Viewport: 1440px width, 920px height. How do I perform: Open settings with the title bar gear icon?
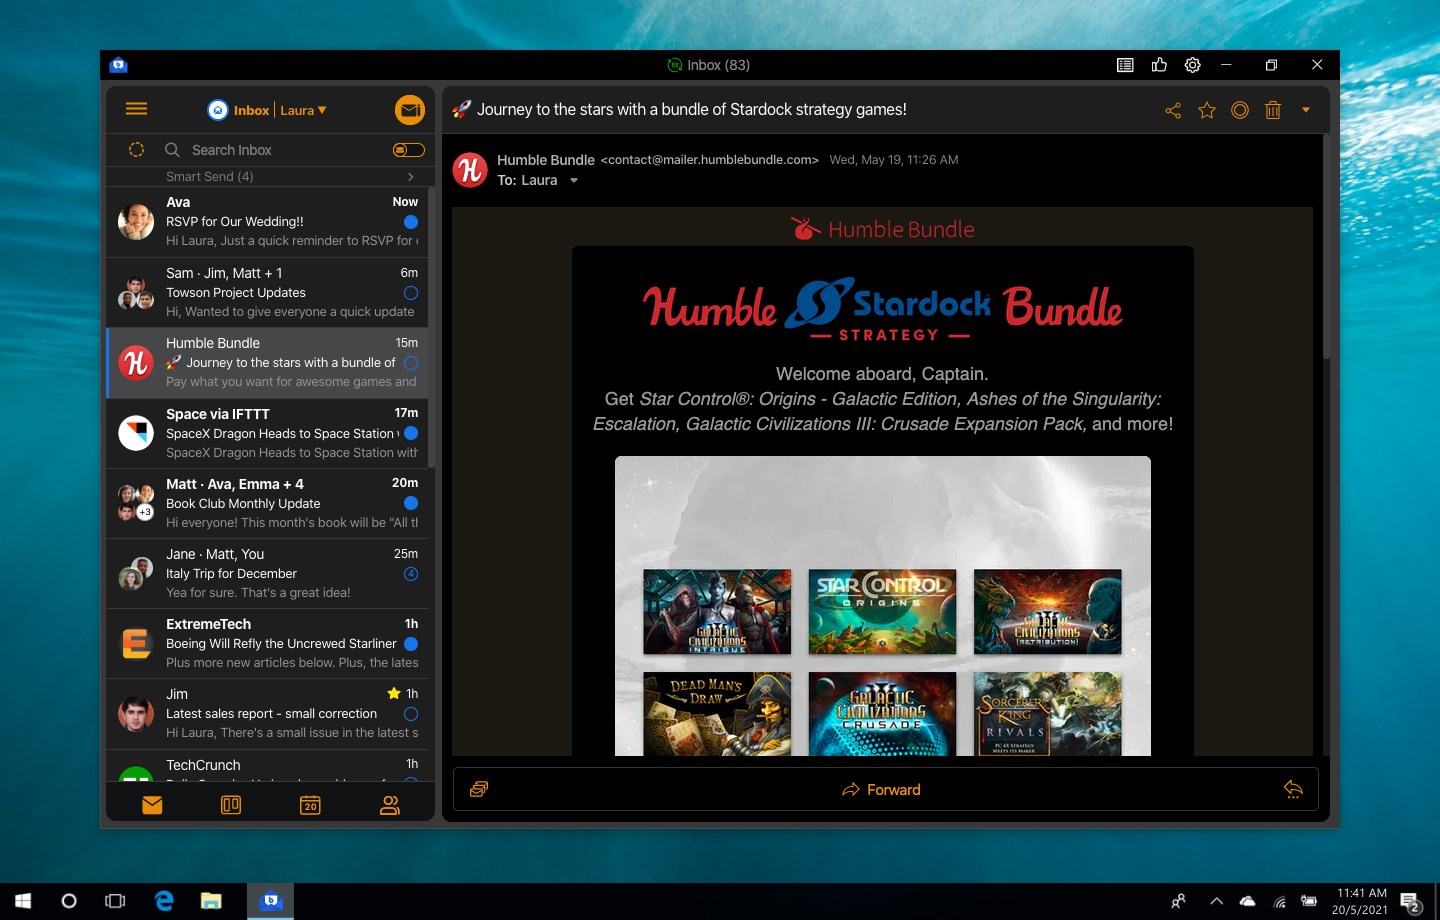(x=1193, y=65)
